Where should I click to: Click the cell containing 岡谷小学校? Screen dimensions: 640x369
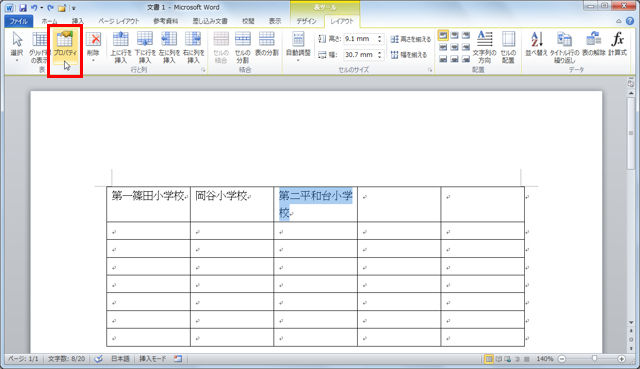(232, 204)
